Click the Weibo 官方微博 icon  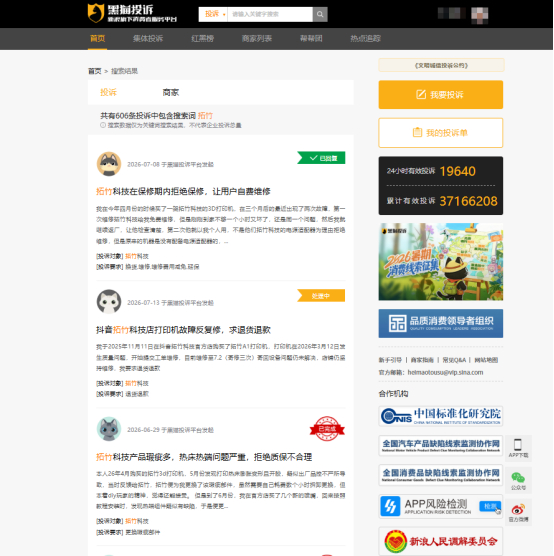(518, 512)
